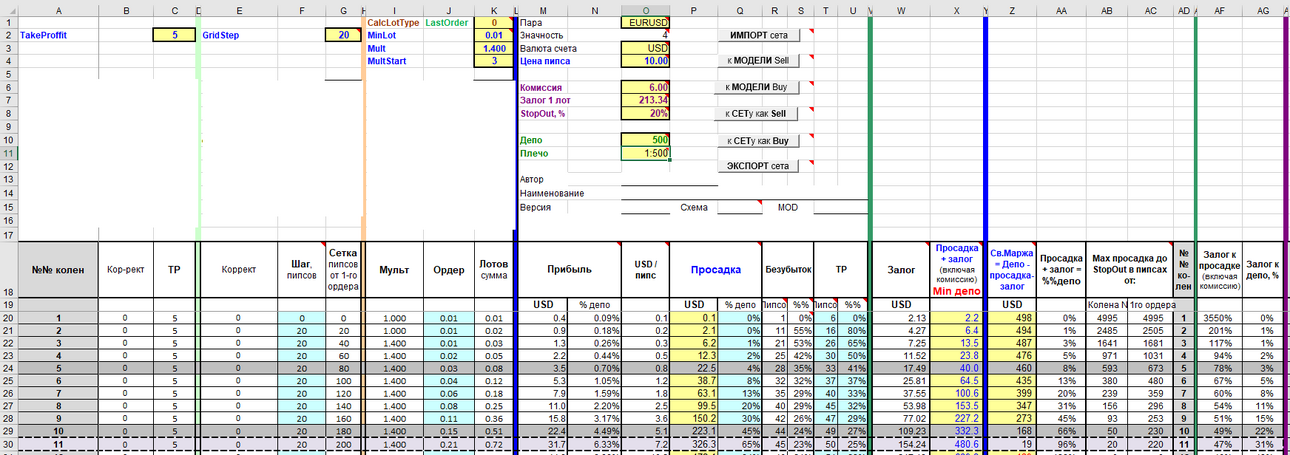This screenshot has width=1290, height=455.
Task: Click the Наименование label cell
Action: (551, 193)
